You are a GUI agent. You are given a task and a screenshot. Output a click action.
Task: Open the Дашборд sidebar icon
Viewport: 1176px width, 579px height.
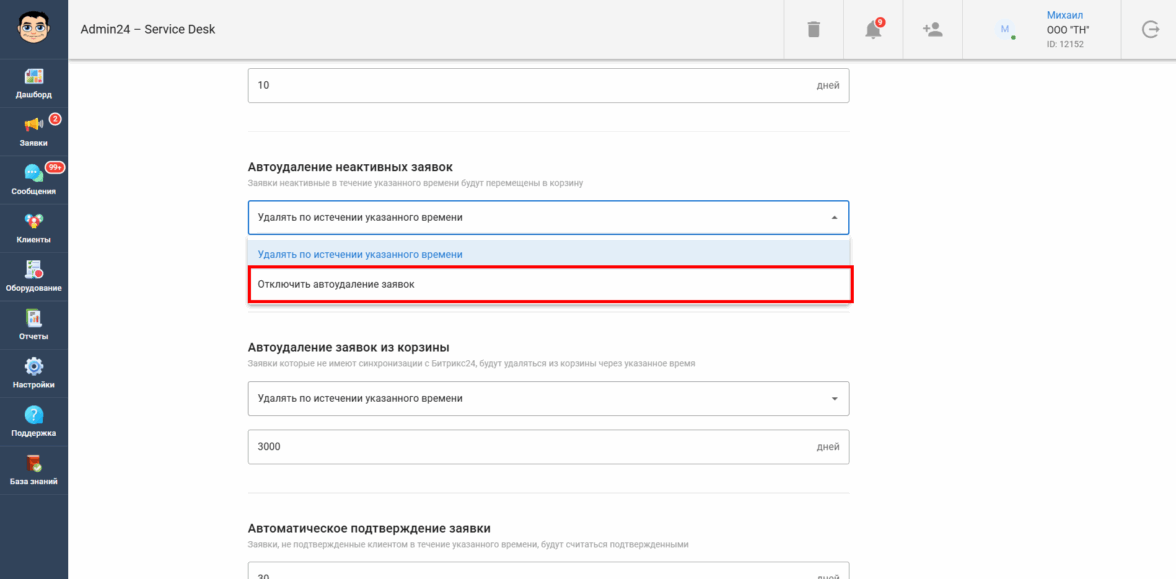[34, 78]
